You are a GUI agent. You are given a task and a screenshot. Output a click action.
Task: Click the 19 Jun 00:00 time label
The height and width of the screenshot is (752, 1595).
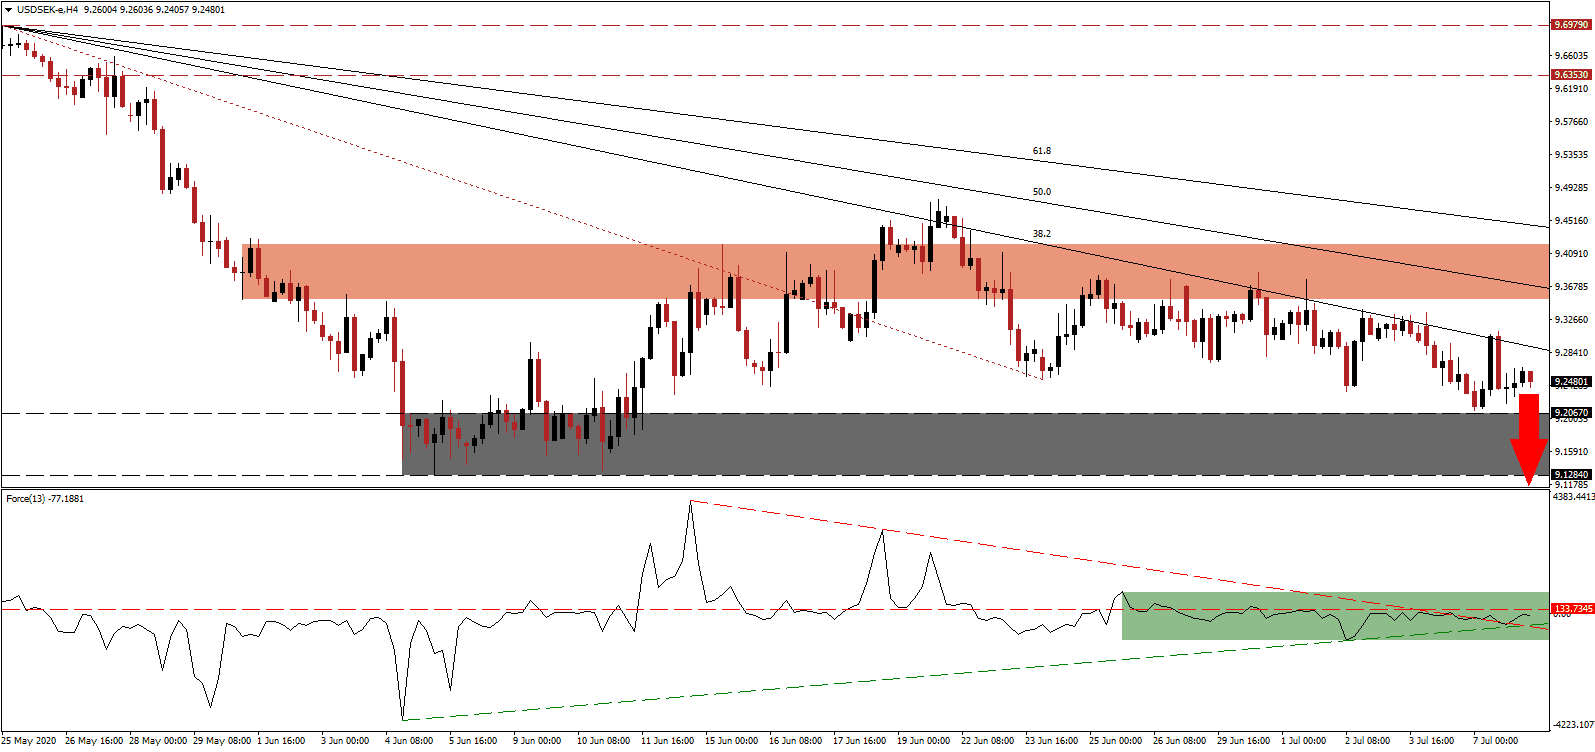(x=923, y=741)
